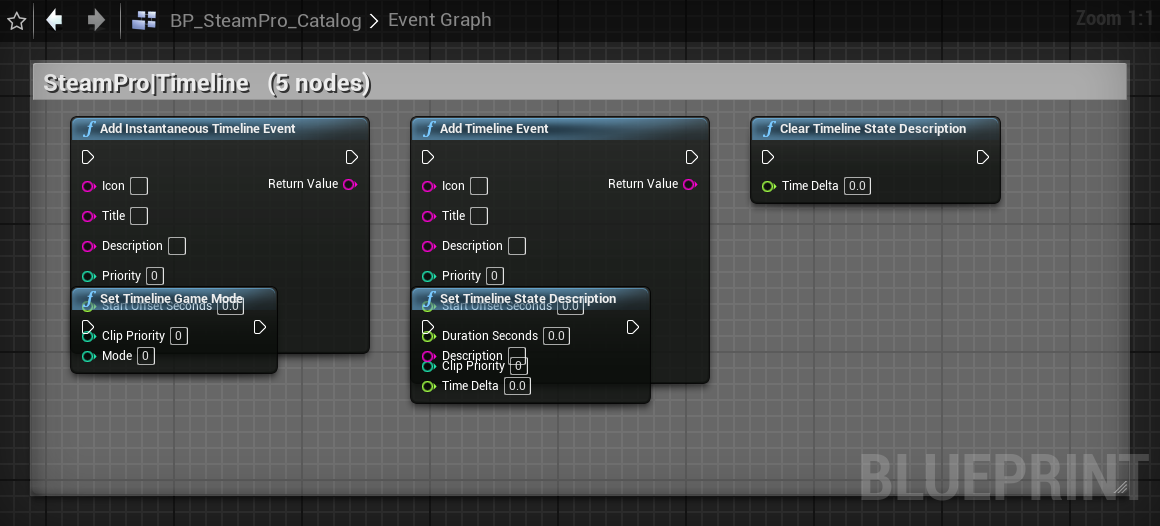Click Icon input box on Add Instantaneous Timeline Event

pyautogui.click(x=139, y=186)
